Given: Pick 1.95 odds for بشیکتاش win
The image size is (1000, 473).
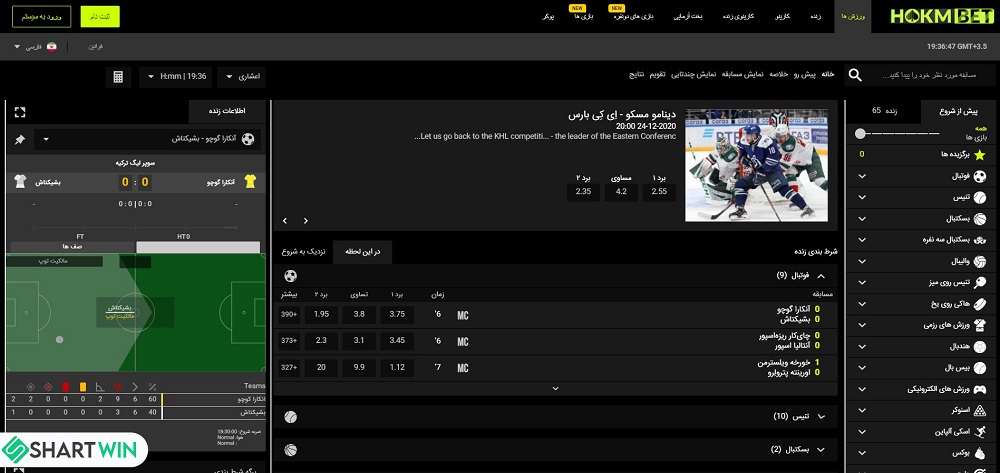Looking at the screenshot, I should click(321, 315).
